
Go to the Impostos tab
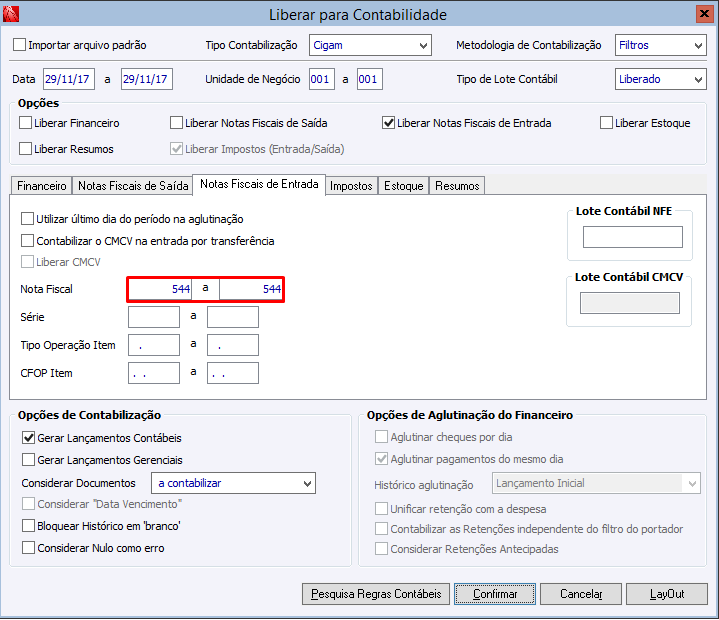point(351,186)
